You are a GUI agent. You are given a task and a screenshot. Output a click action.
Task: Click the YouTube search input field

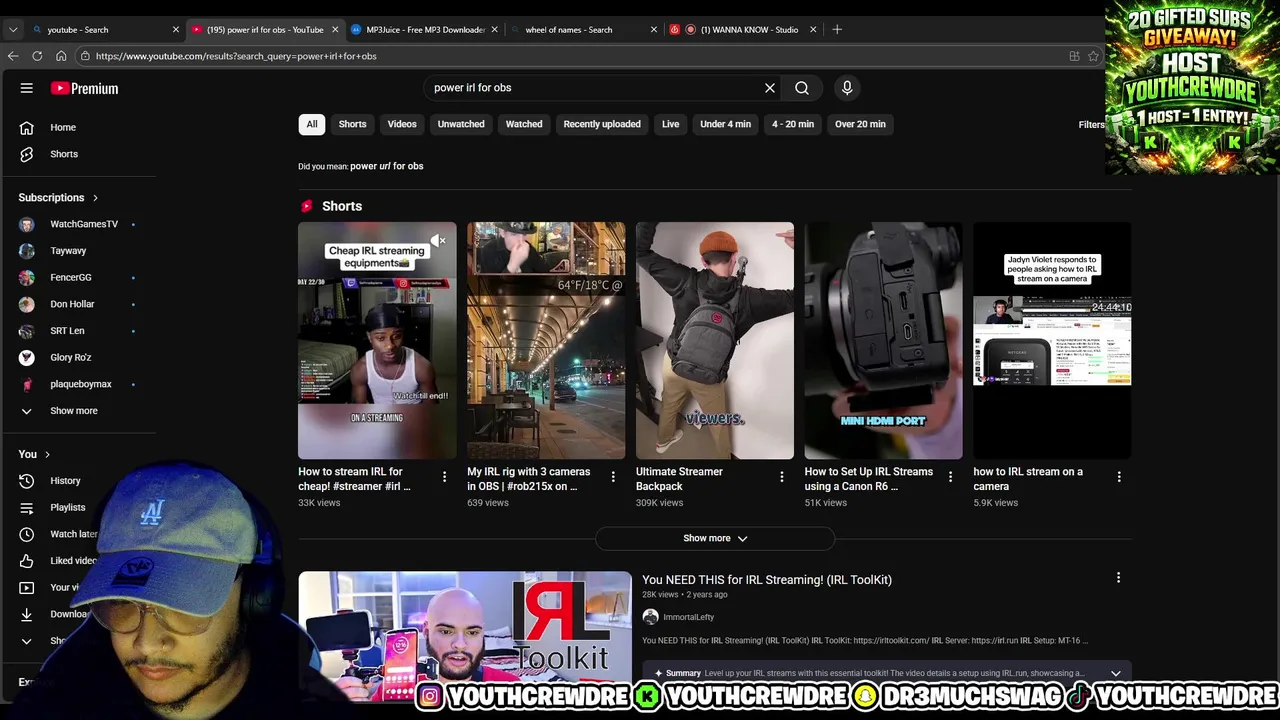595,88
